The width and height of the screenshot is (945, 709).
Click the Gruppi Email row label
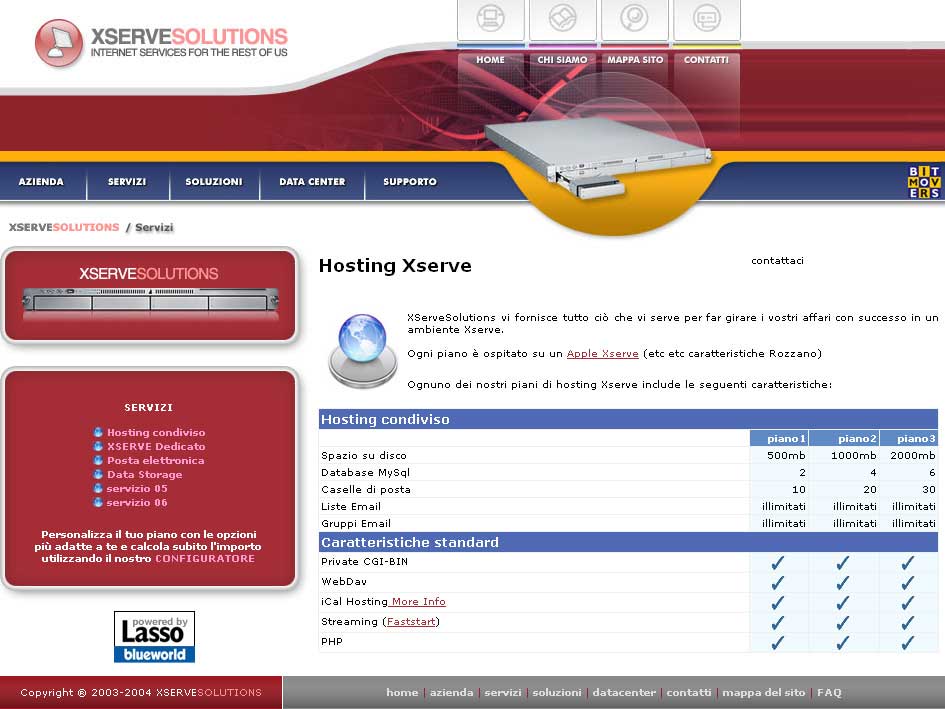(356, 523)
